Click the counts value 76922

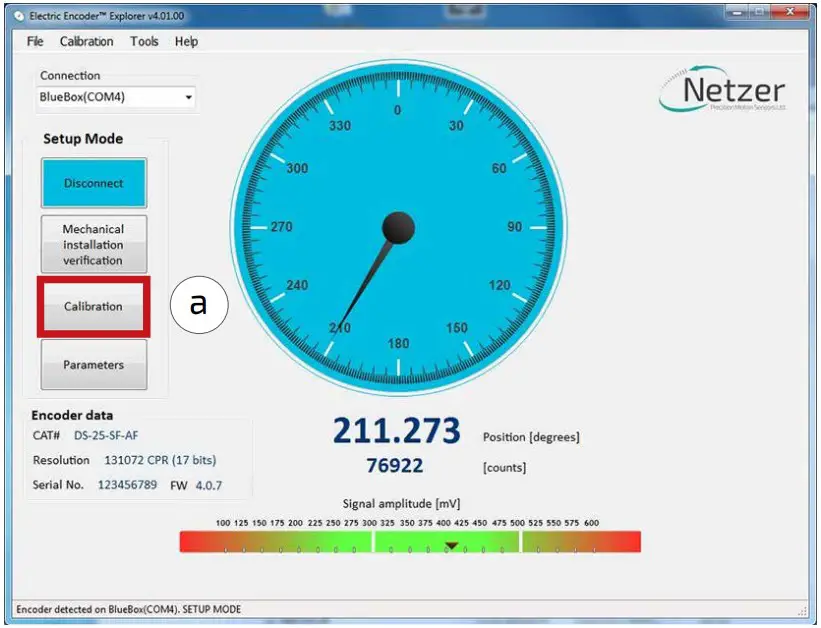pyautogui.click(x=394, y=466)
